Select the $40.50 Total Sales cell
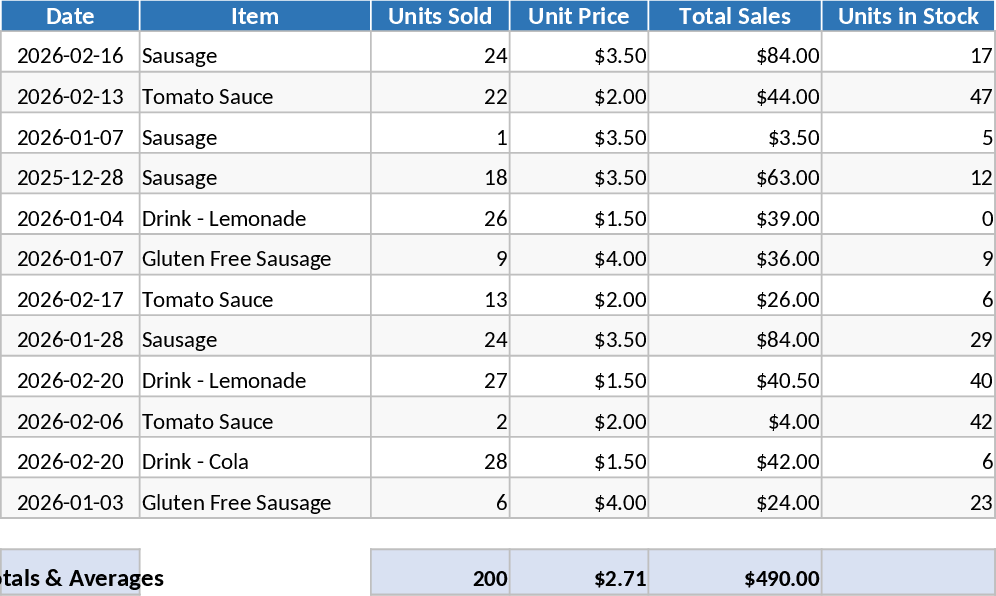This screenshot has height=596, width=996. pyautogui.click(x=735, y=381)
